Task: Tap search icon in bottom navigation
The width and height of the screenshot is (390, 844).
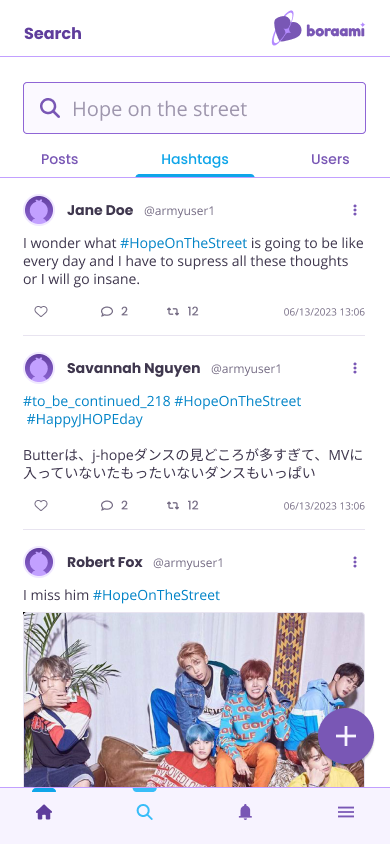Action: pos(144,812)
